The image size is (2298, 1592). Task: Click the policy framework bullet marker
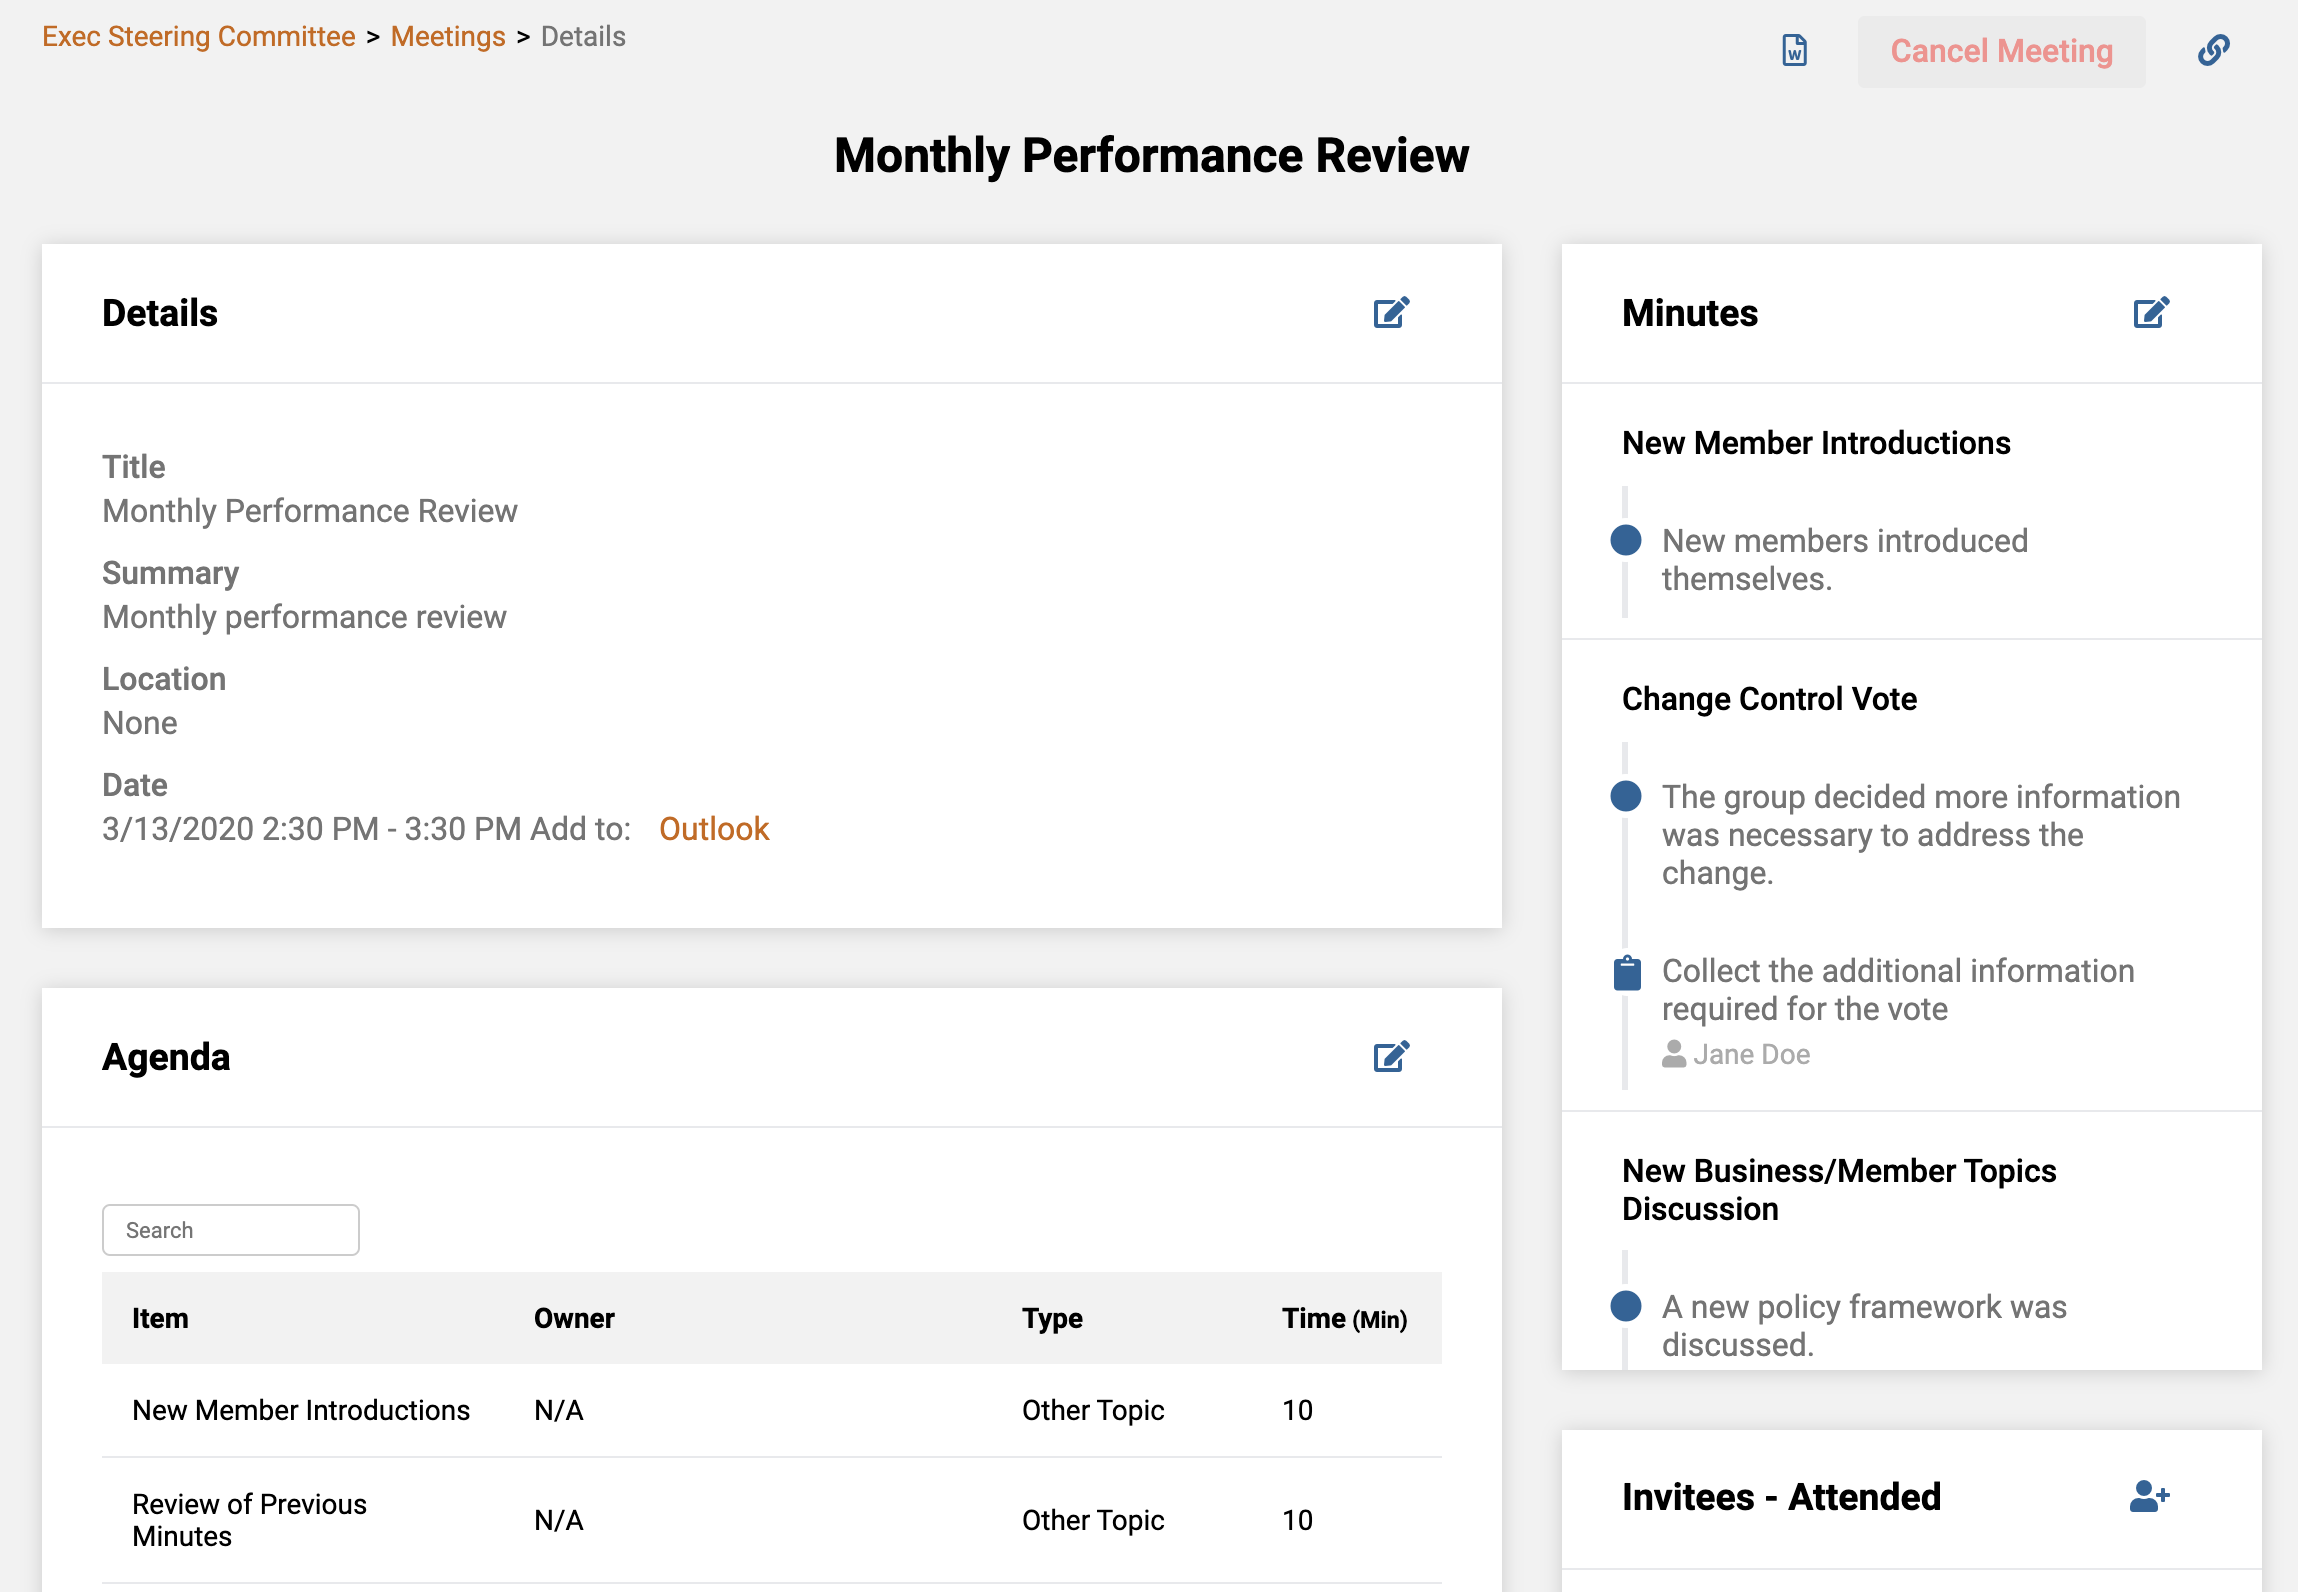(x=1626, y=1306)
